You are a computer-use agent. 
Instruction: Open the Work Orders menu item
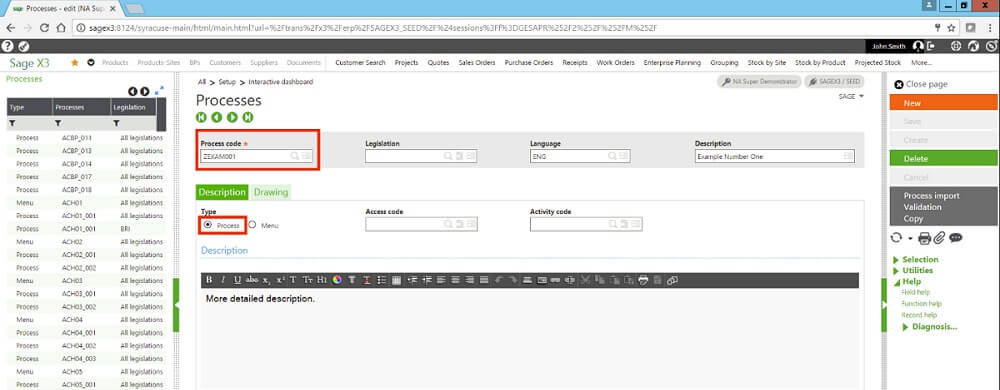click(x=615, y=62)
